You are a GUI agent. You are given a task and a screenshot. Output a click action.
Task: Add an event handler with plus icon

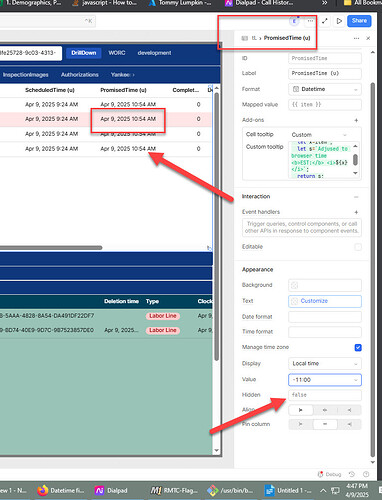tap(356, 212)
